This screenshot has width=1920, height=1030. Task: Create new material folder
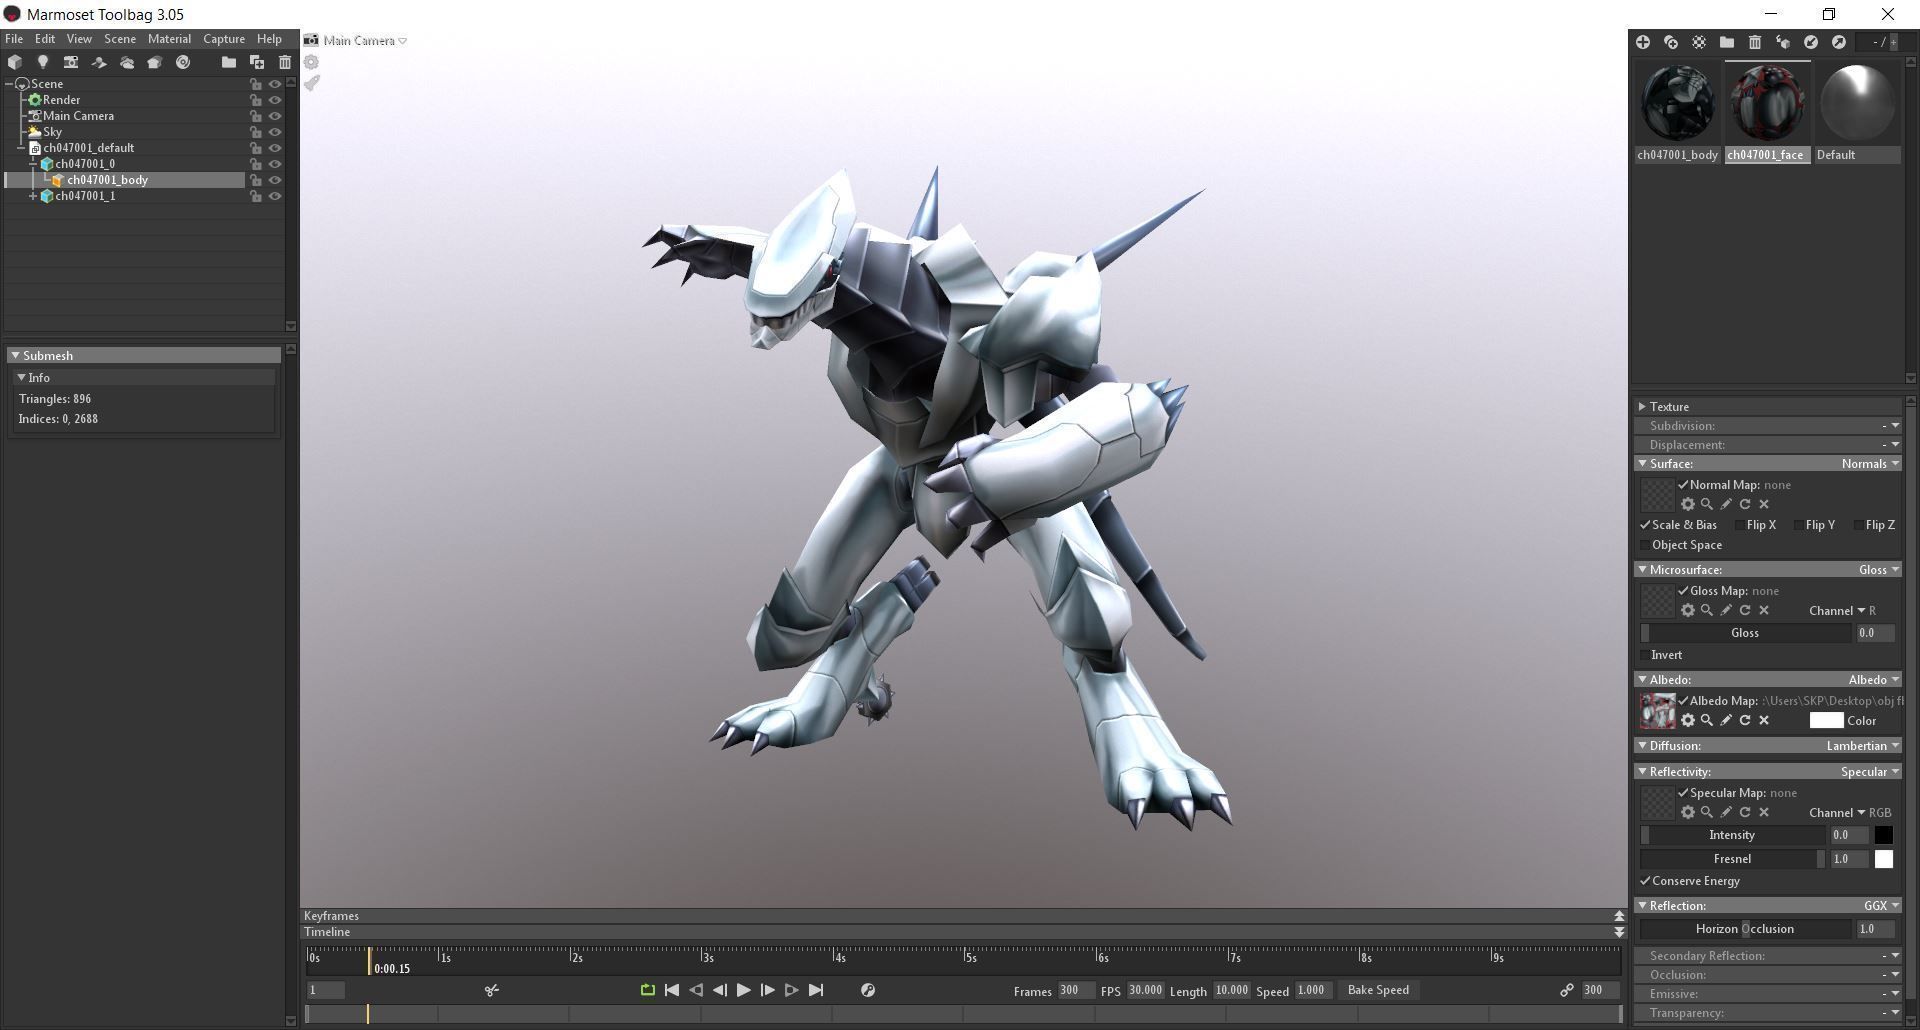point(1727,42)
